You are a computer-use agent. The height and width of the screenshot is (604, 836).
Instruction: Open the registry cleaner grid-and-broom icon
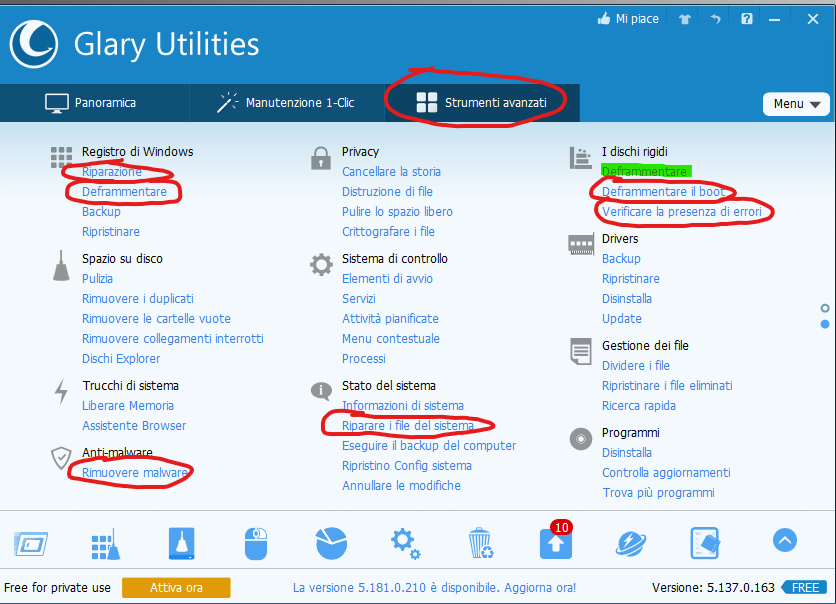point(106,544)
